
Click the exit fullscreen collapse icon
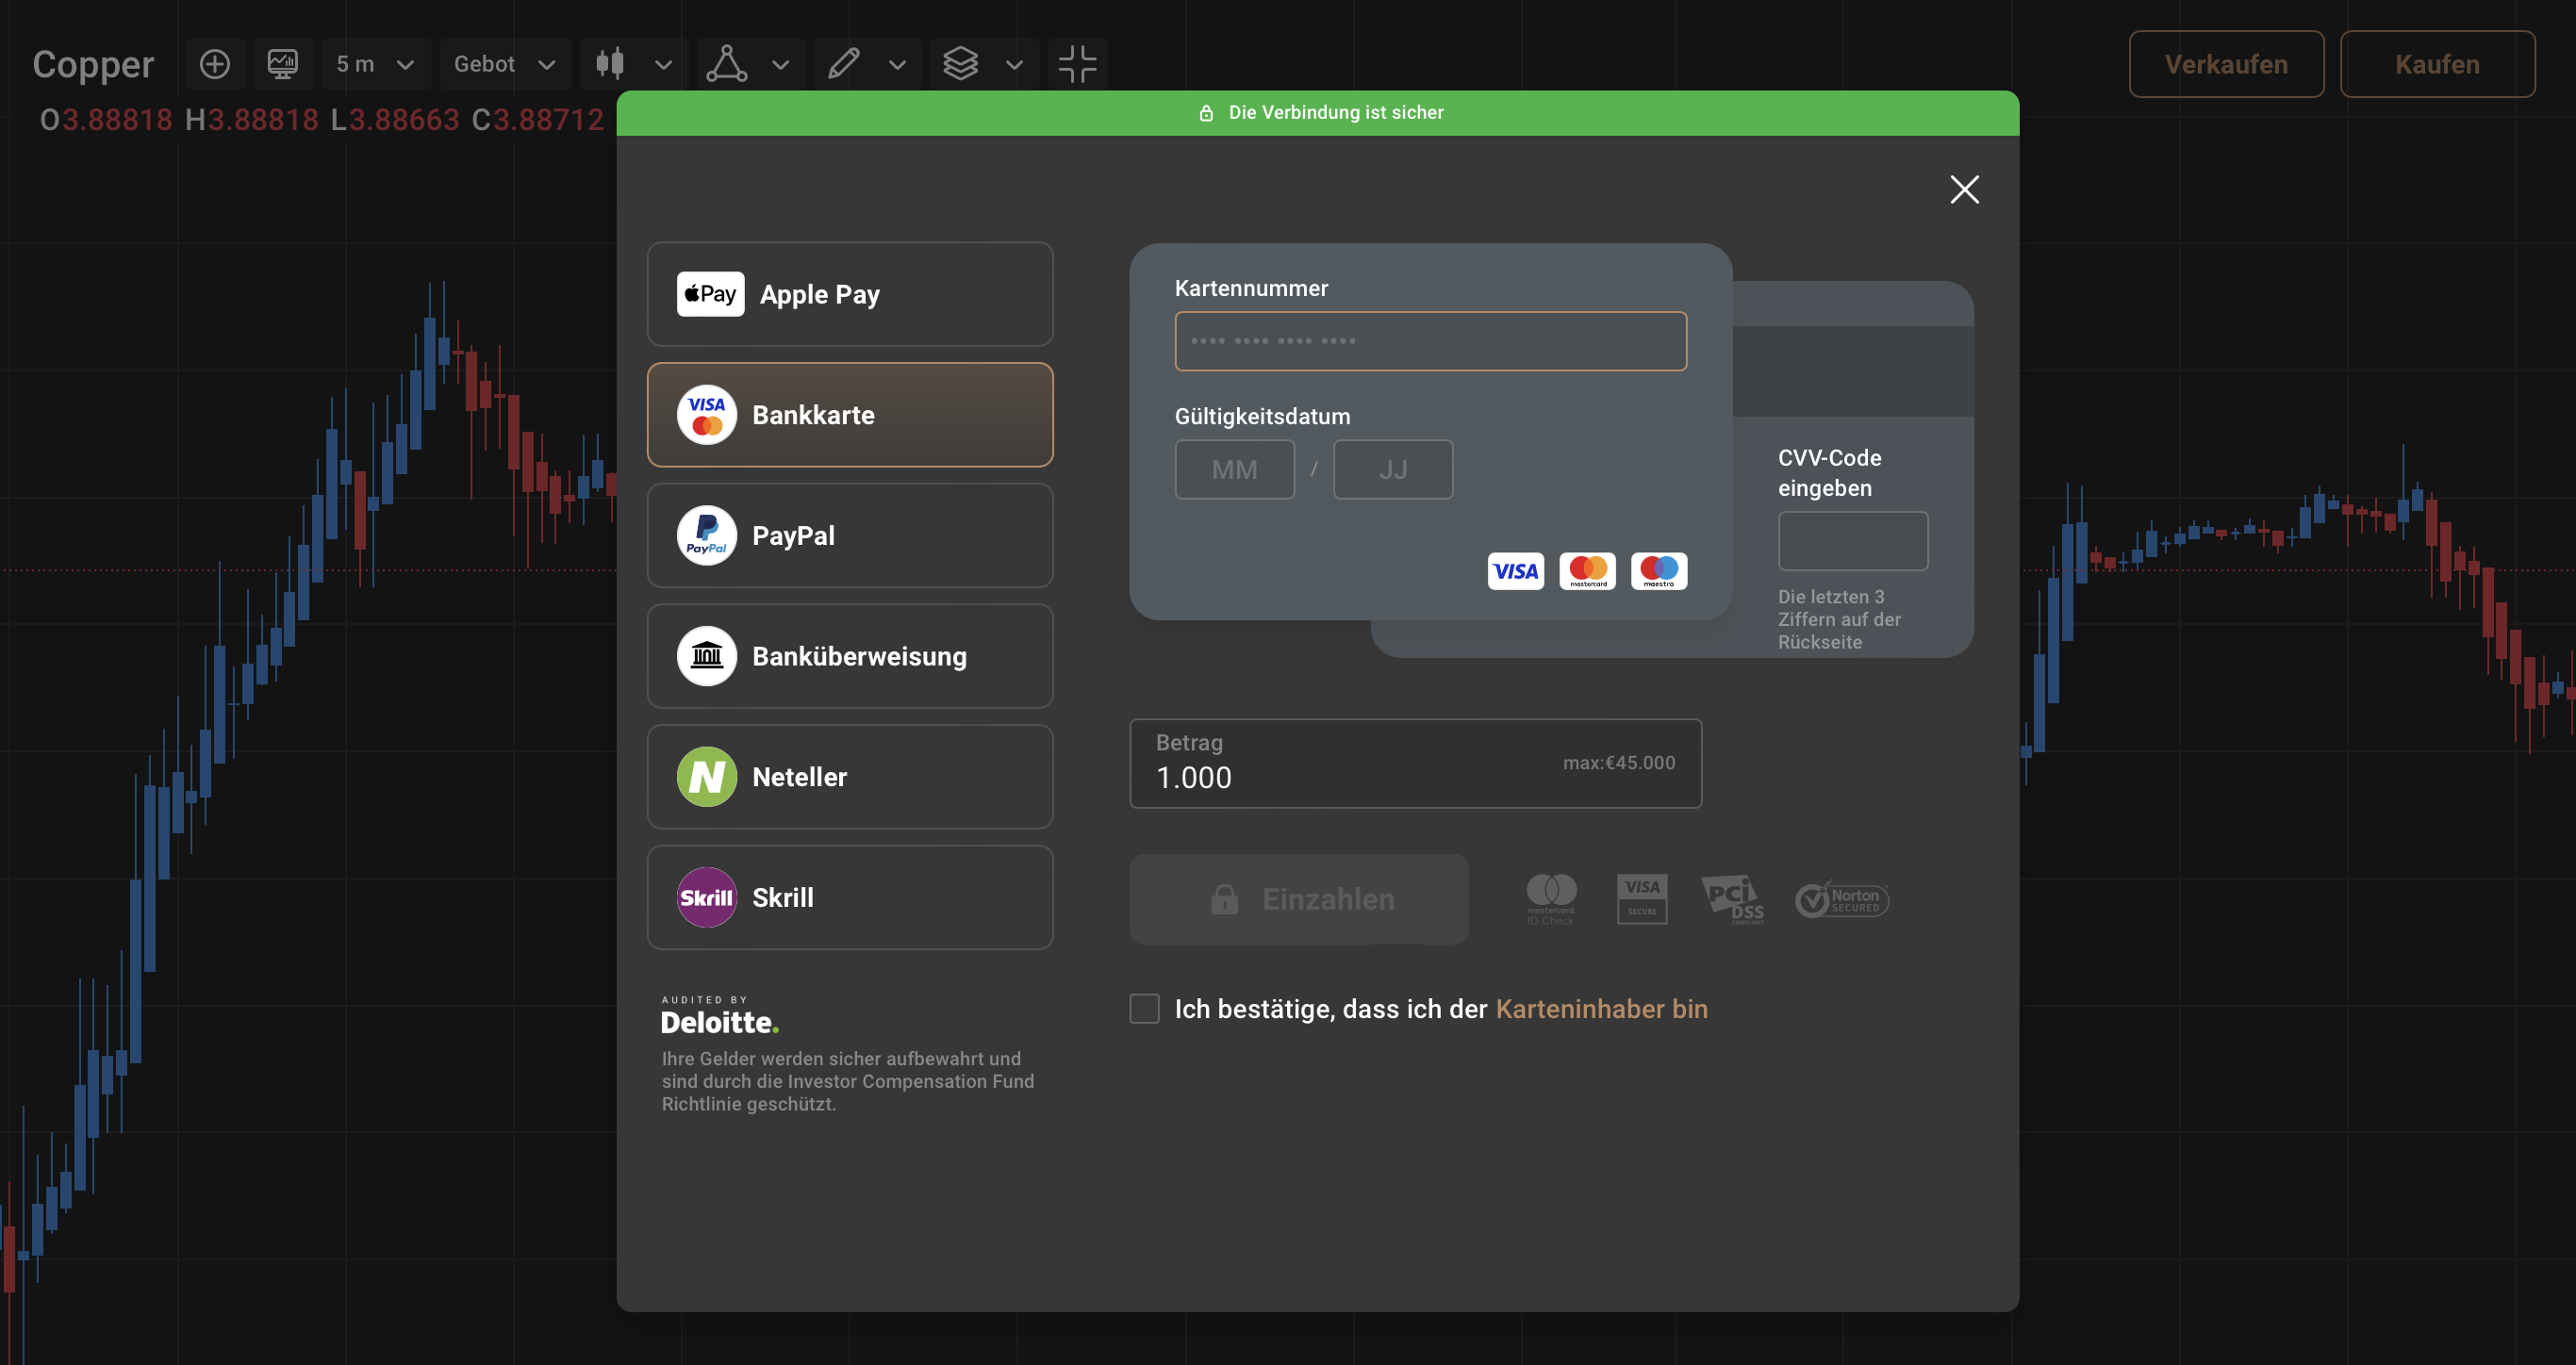1078,64
